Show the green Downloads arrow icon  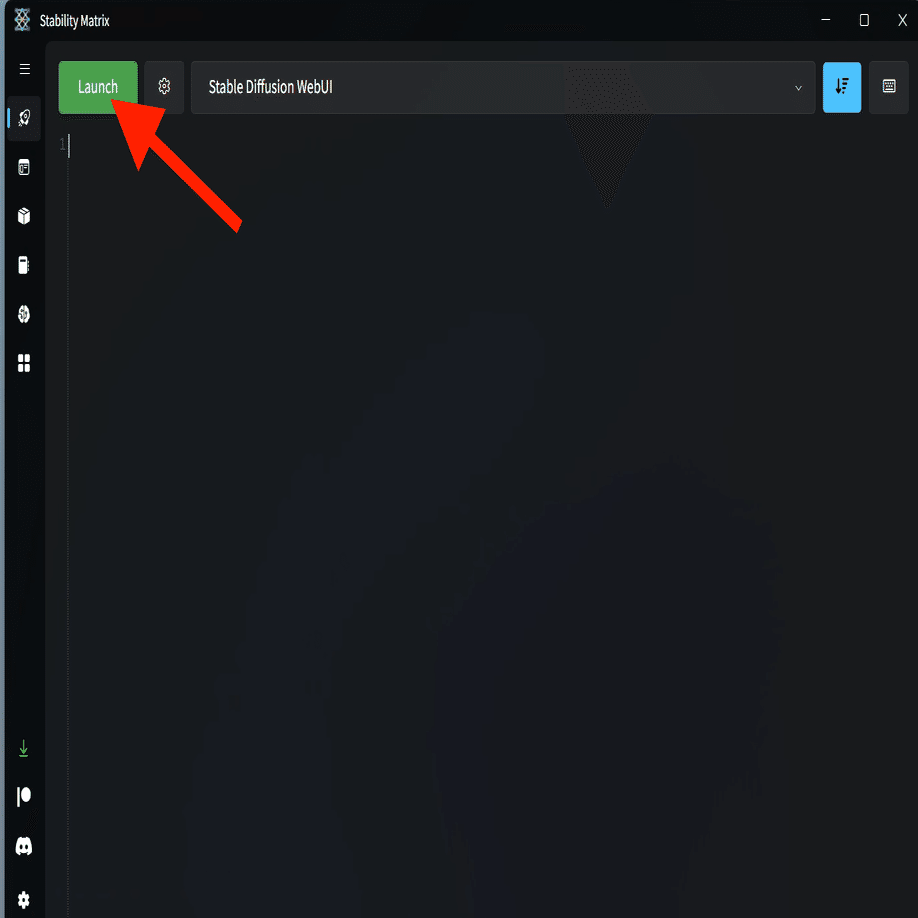pyautogui.click(x=23, y=748)
